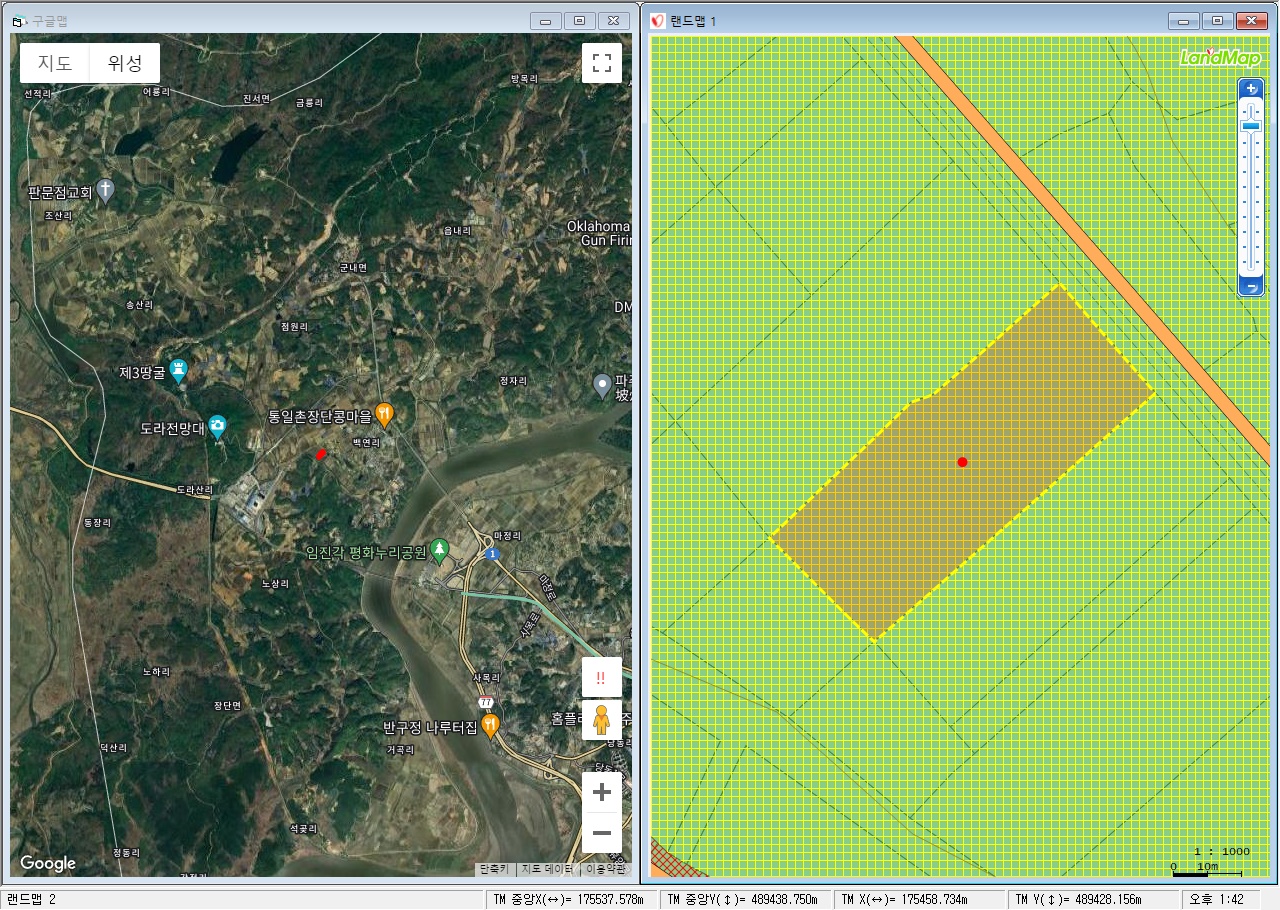Click the Google logo on the map
Viewport: 1280px width, 910px height.
coord(48,863)
